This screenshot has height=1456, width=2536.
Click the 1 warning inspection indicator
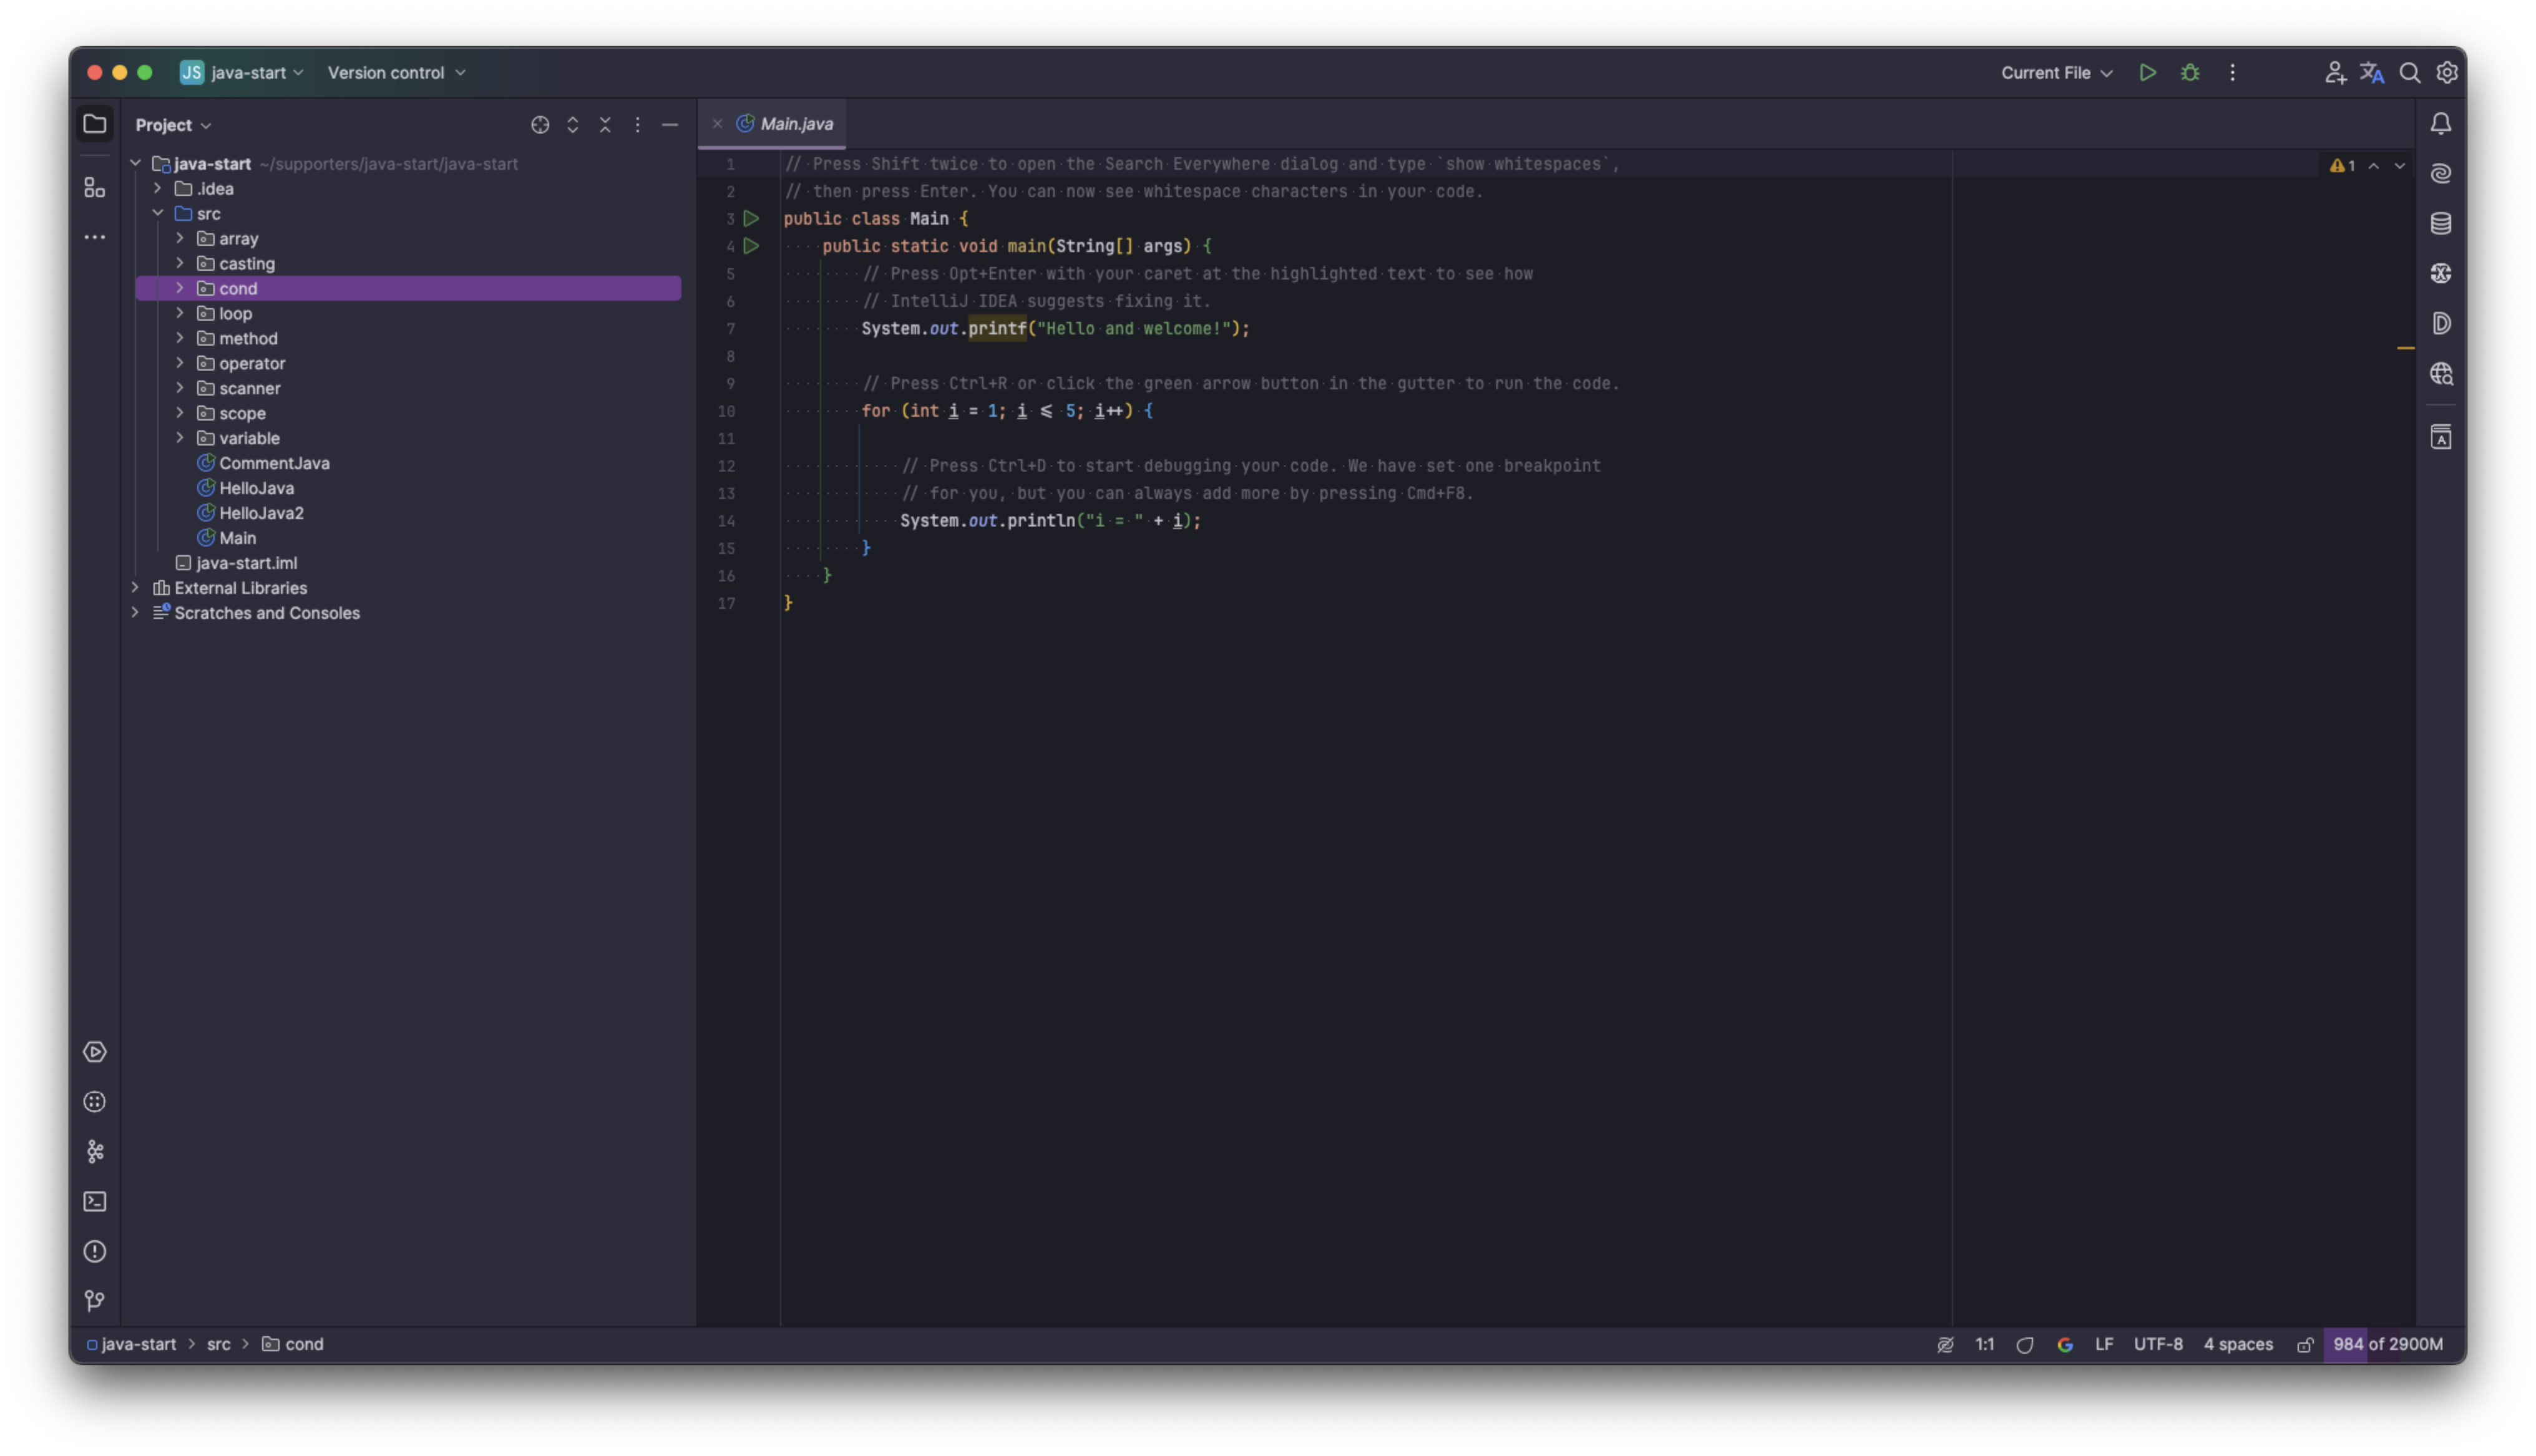point(2342,165)
